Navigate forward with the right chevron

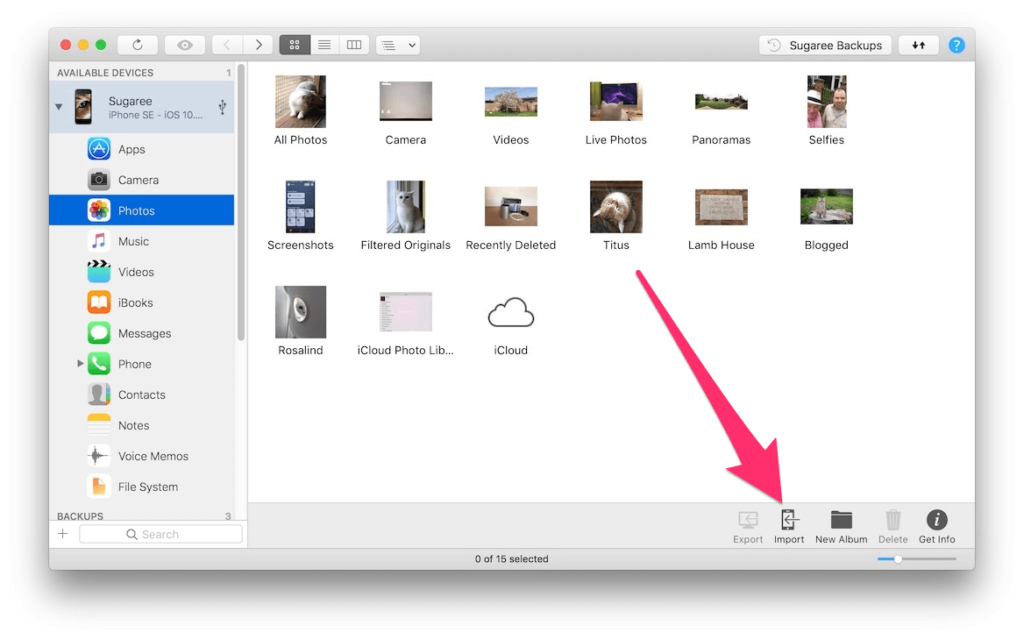point(259,45)
